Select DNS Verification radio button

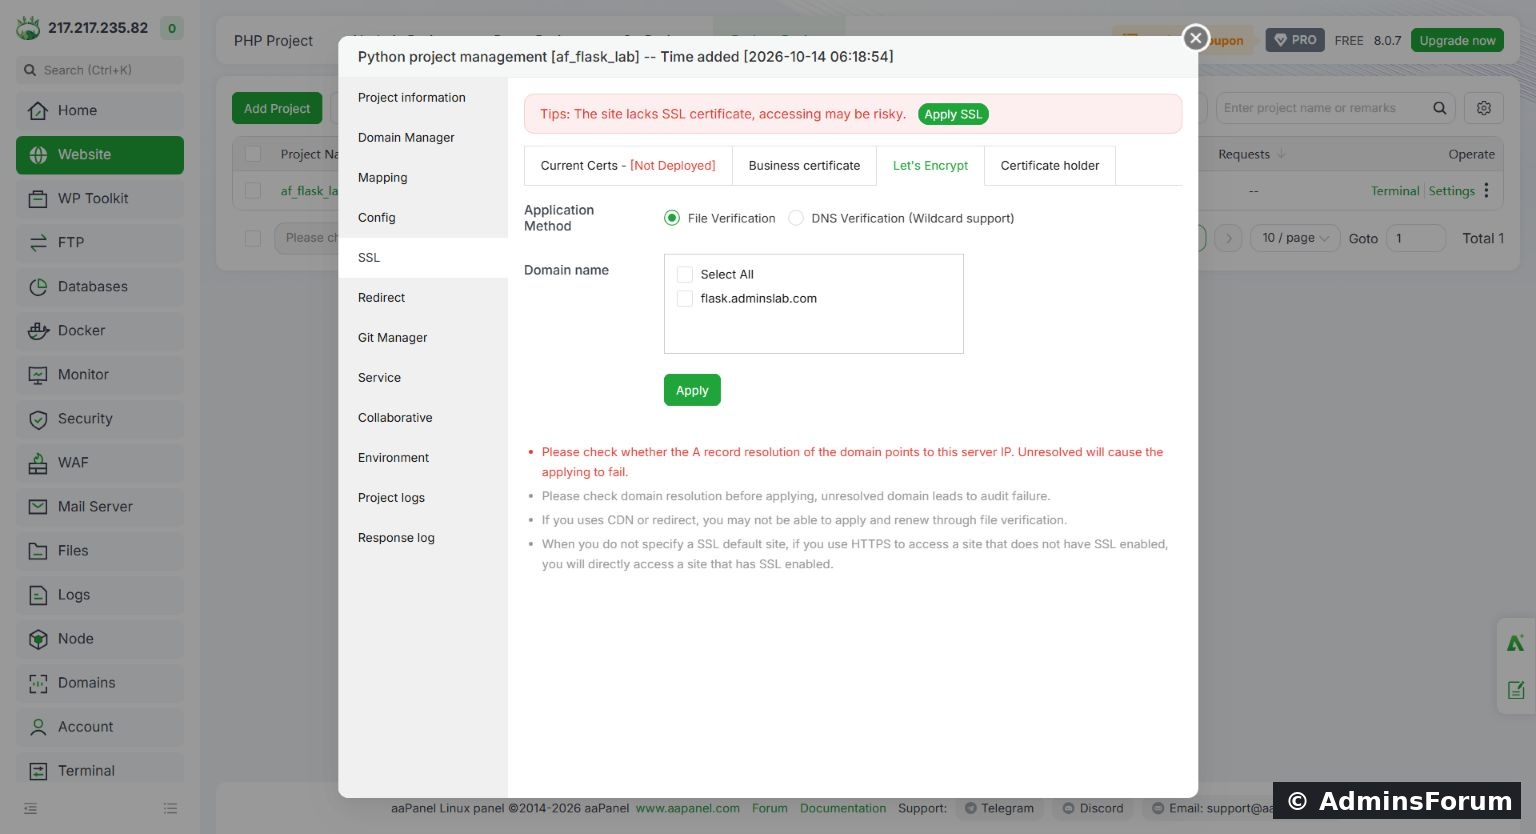pos(796,218)
